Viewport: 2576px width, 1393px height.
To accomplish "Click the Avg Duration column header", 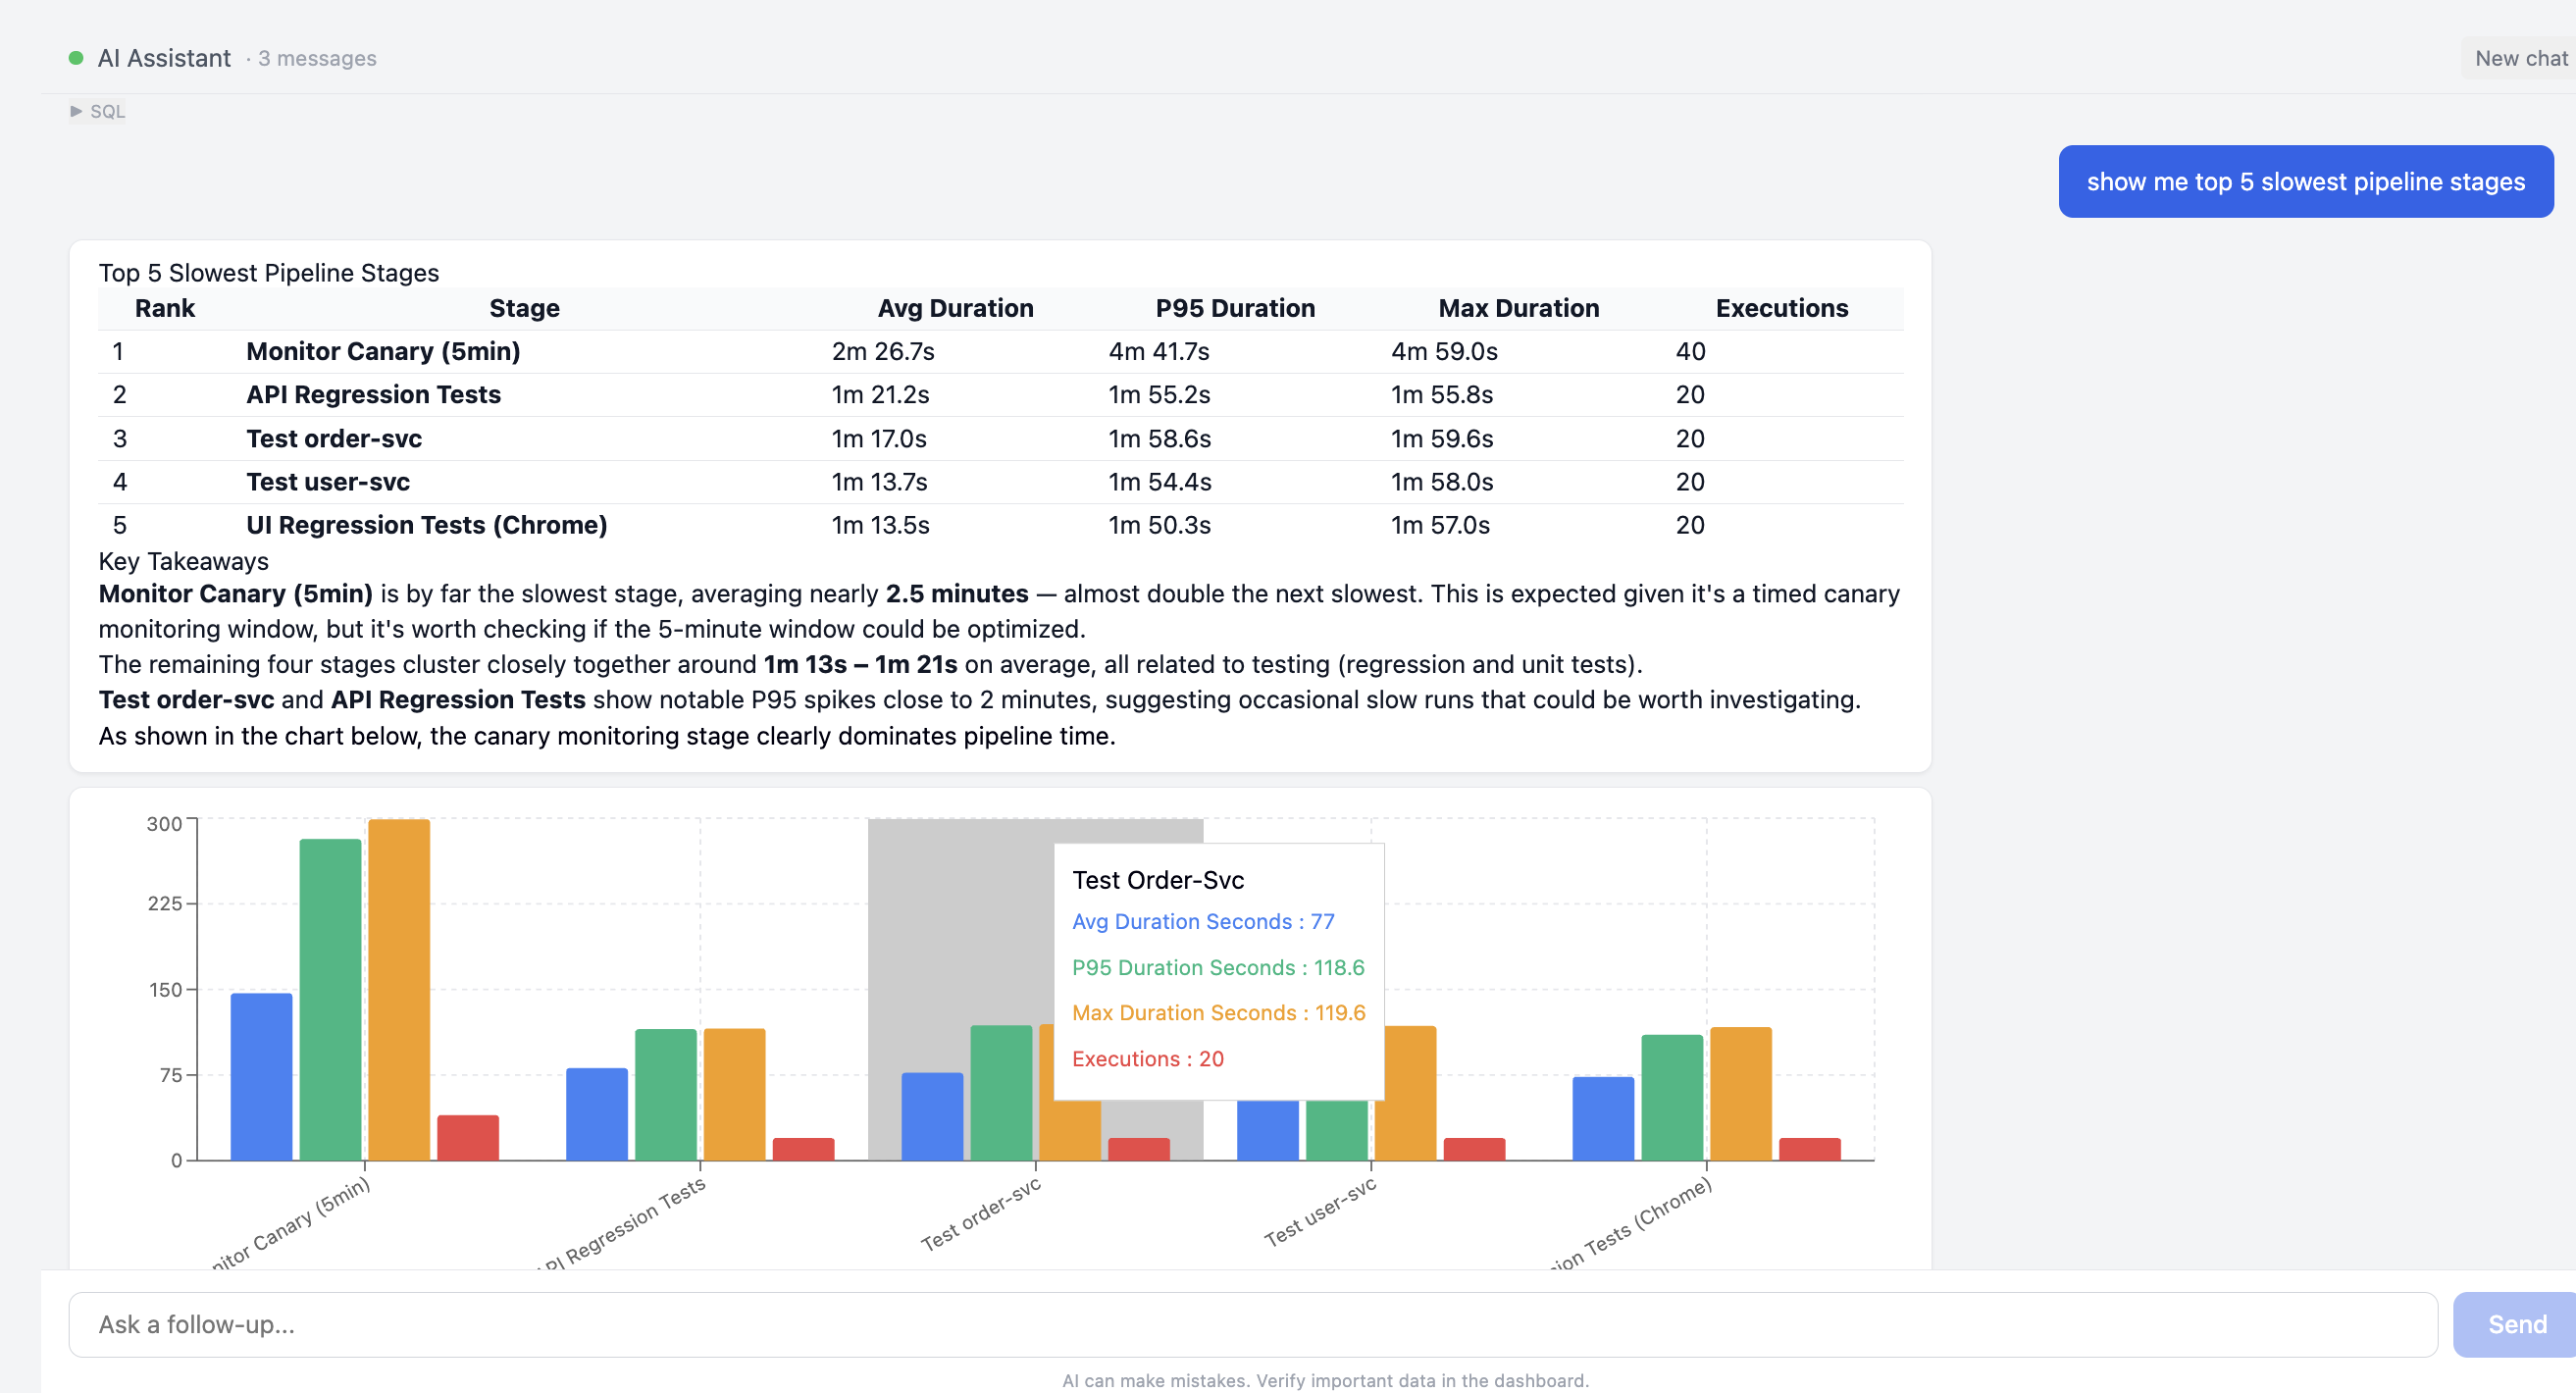I will 955,308.
